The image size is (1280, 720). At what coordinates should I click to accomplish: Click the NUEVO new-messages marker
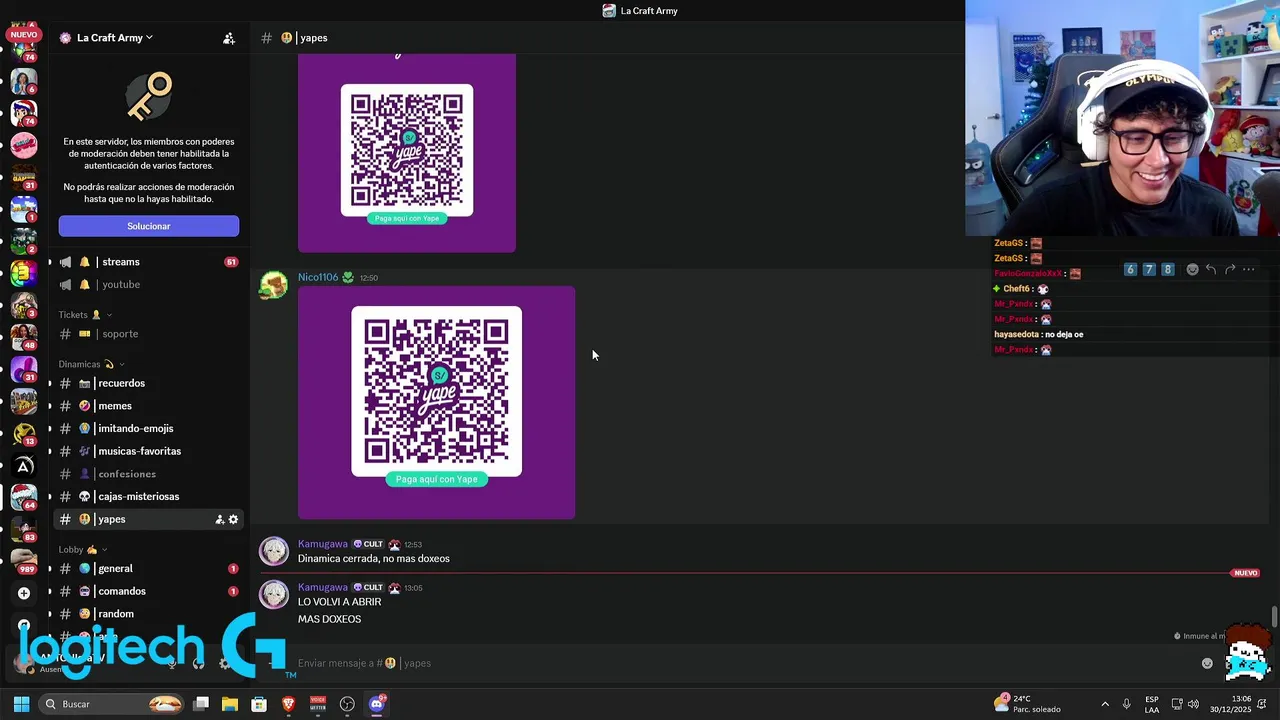[x=1245, y=573]
